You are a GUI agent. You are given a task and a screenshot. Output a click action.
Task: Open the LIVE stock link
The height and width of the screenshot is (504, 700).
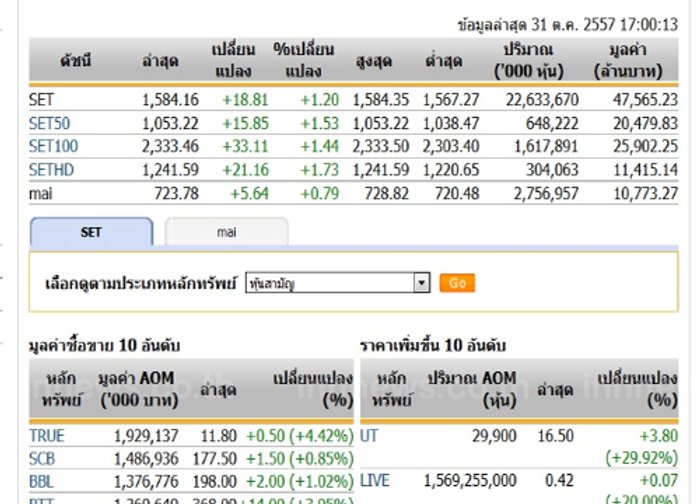(x=375, y=481)
